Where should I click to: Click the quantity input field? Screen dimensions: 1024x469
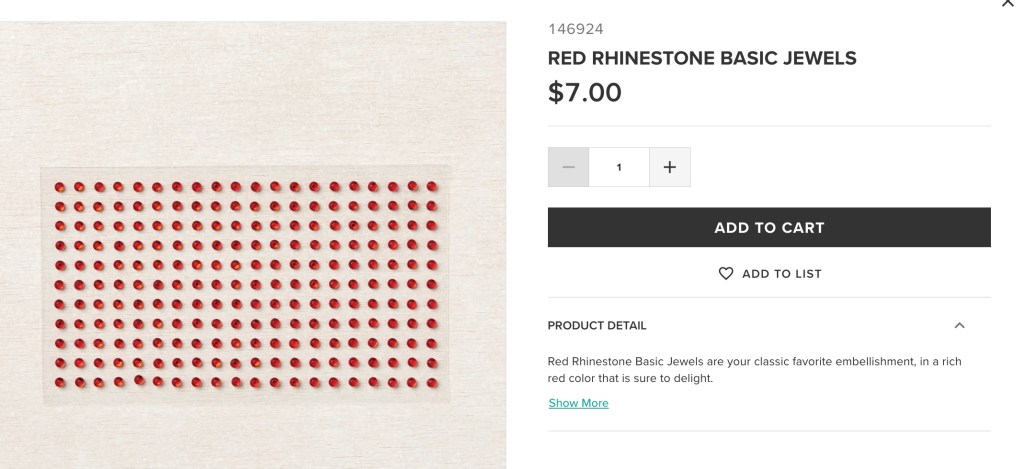pos(619,167)
